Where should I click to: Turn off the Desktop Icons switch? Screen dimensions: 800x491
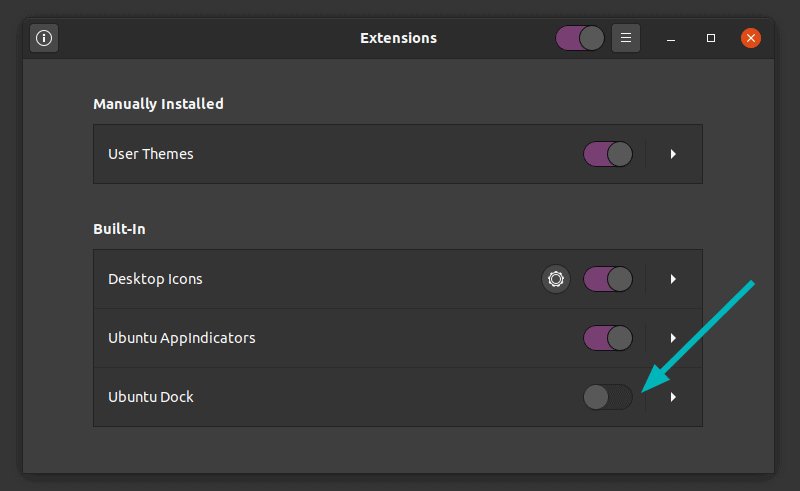tap(608, 279)
